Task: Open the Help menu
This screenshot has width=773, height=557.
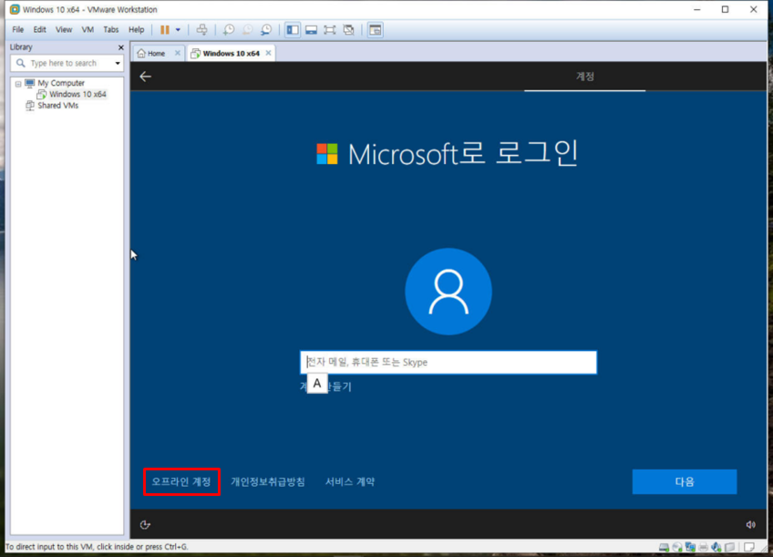Action: [137, 30]
